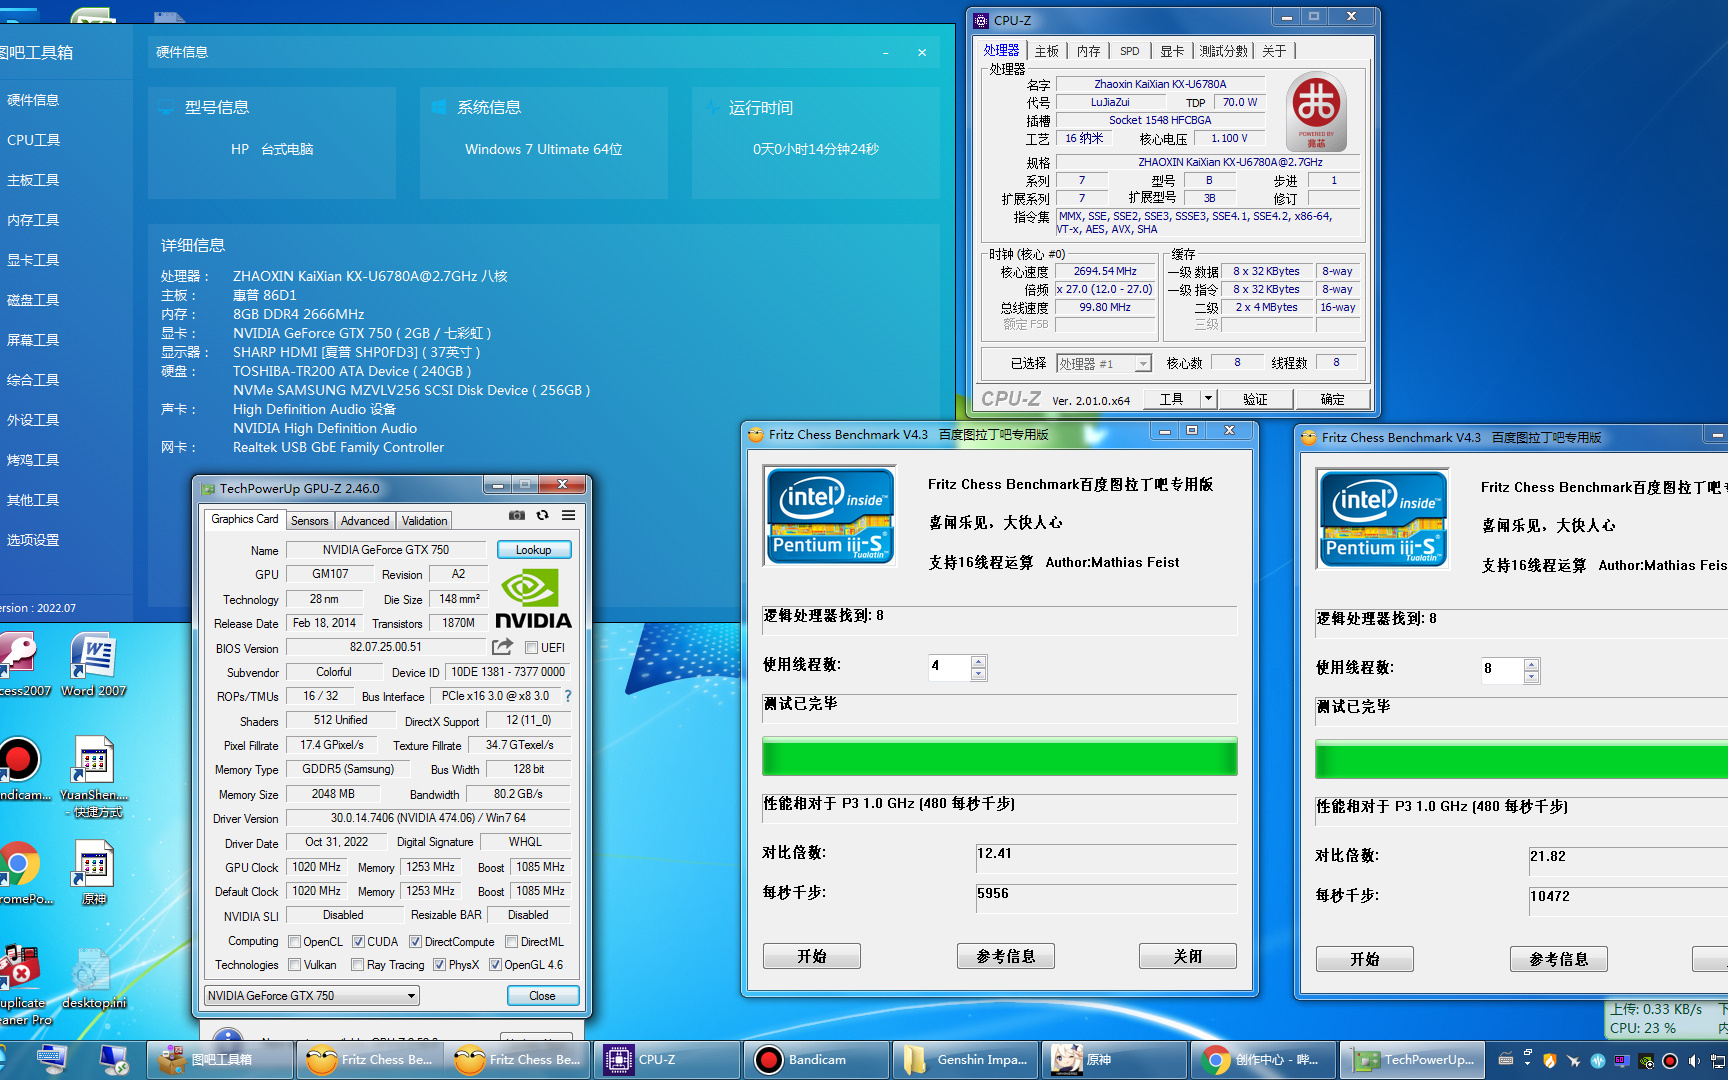Click 参考信息 in the right Fritz Chess window
Image resolution: width=1728 pixels, height=1080 pixels.
point(1559,960)
